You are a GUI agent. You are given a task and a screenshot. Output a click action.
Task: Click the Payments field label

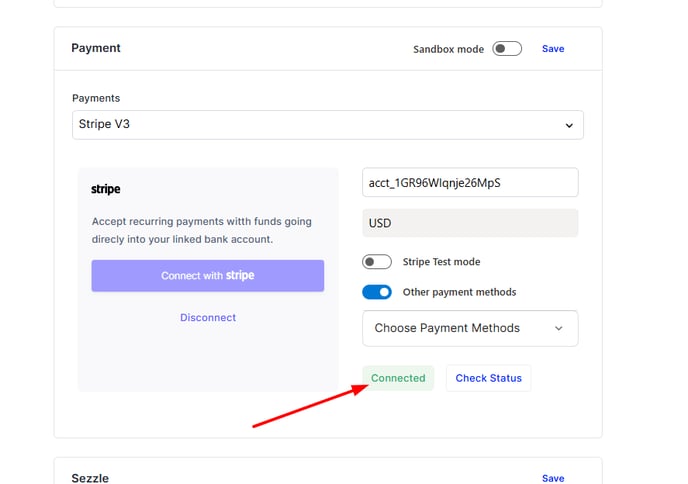click(x=96, y=98)
